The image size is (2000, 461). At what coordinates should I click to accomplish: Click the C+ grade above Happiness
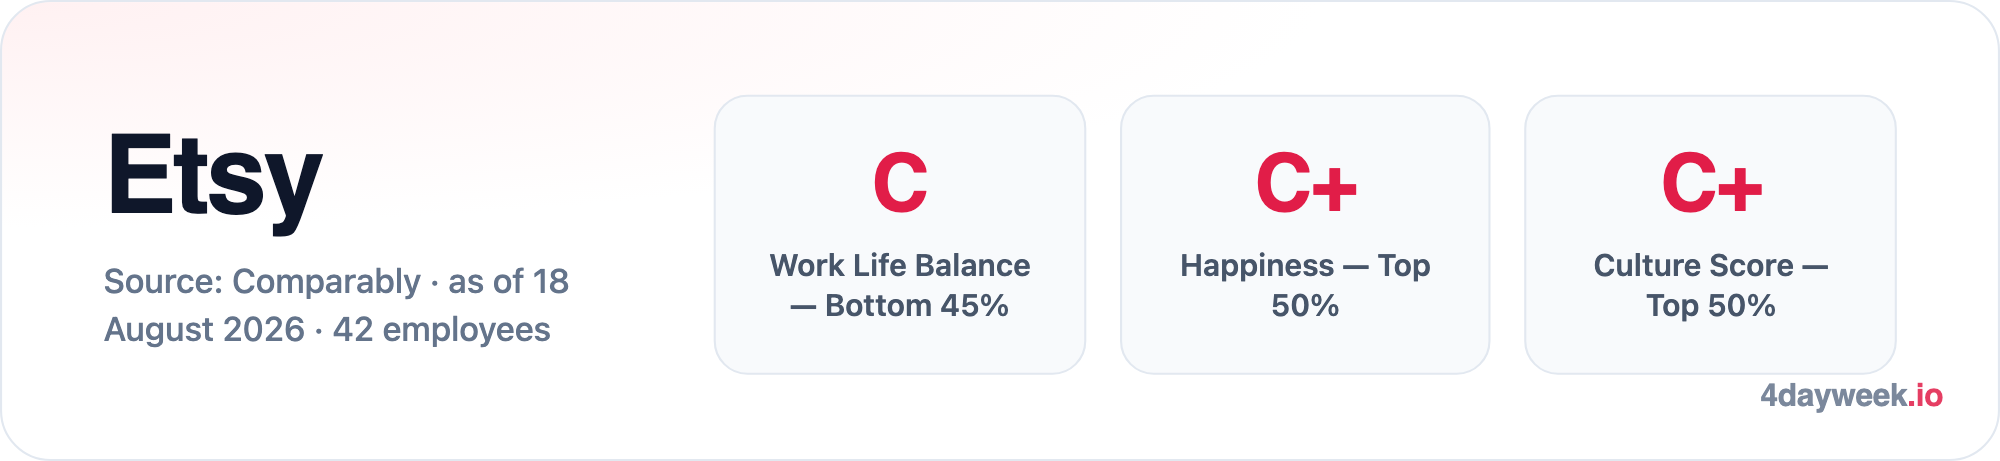(x=1306, y=183)
